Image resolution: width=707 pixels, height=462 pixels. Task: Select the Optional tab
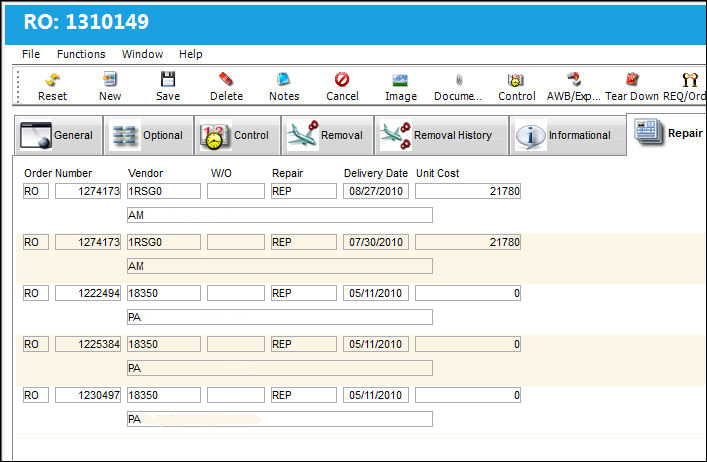[x=149, y=135]
